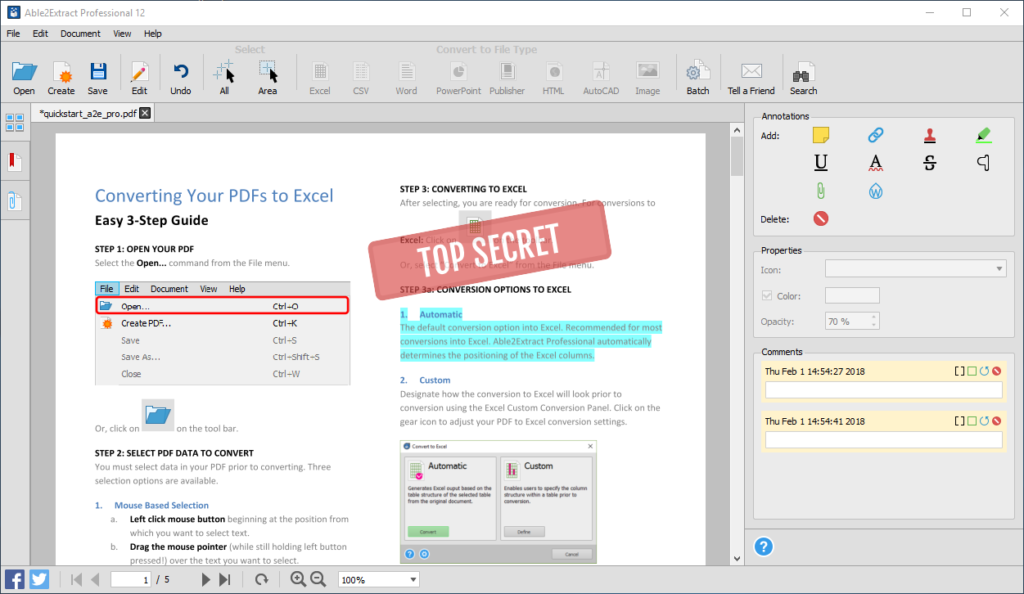Show the attachments sidebar panel
Image resolution: width=1024 pixels, height=594 pixels.
click(x=14, y=201)
